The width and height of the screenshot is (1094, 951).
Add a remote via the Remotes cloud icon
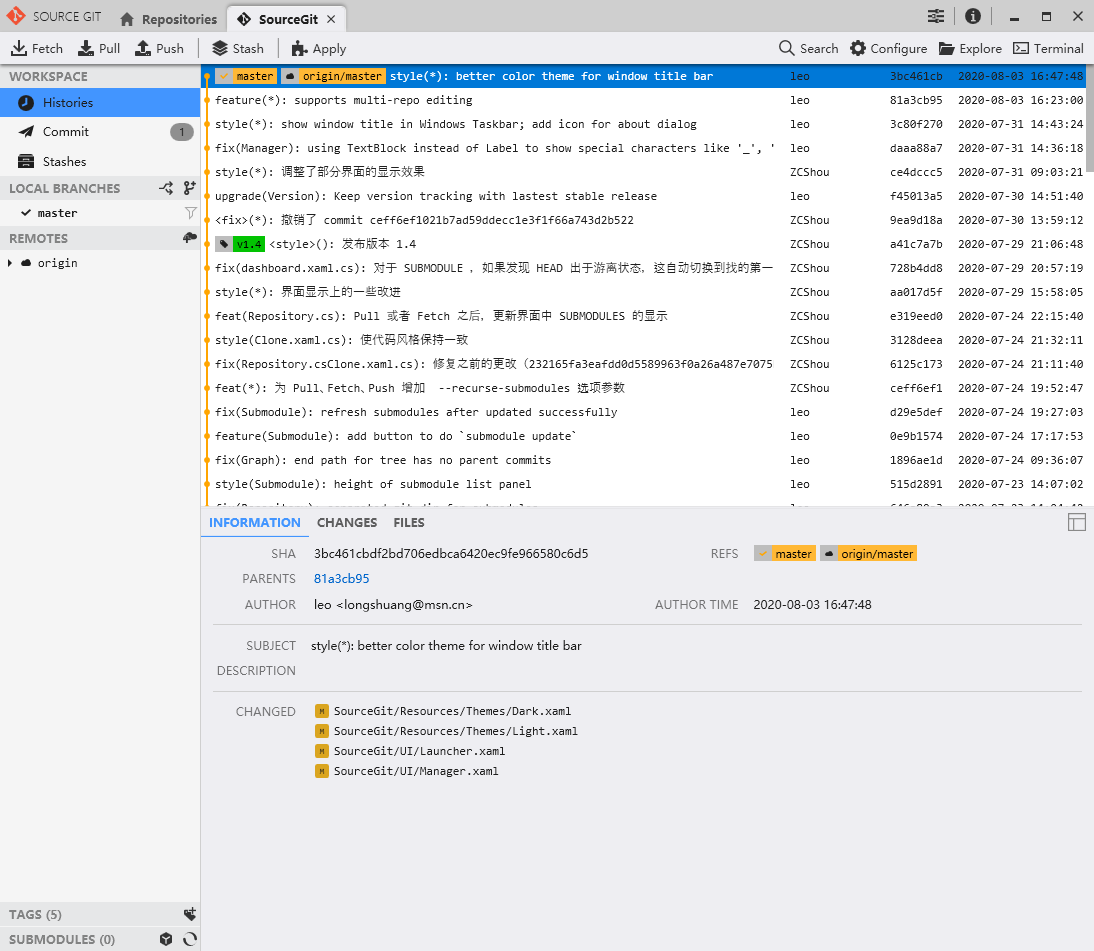pos(189,238)
